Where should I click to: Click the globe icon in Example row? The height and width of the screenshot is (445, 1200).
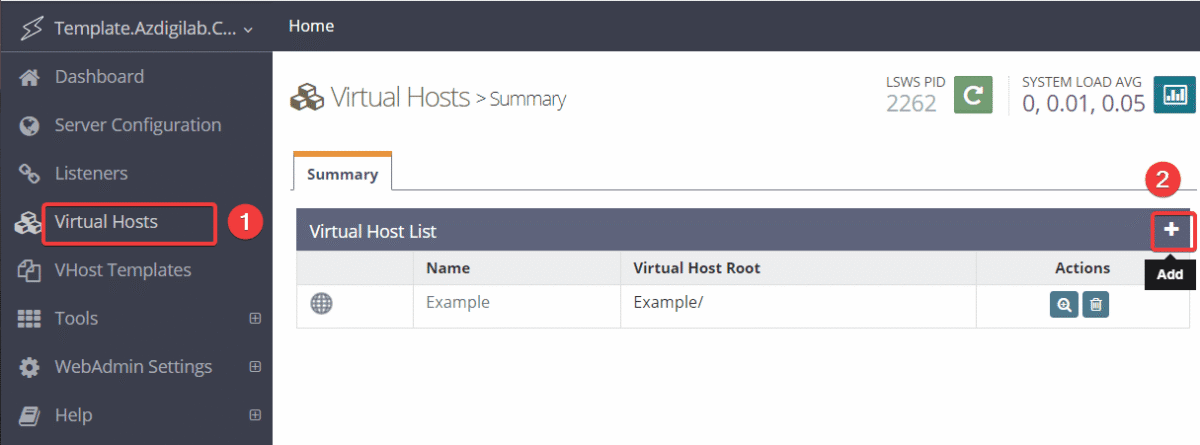321,304
